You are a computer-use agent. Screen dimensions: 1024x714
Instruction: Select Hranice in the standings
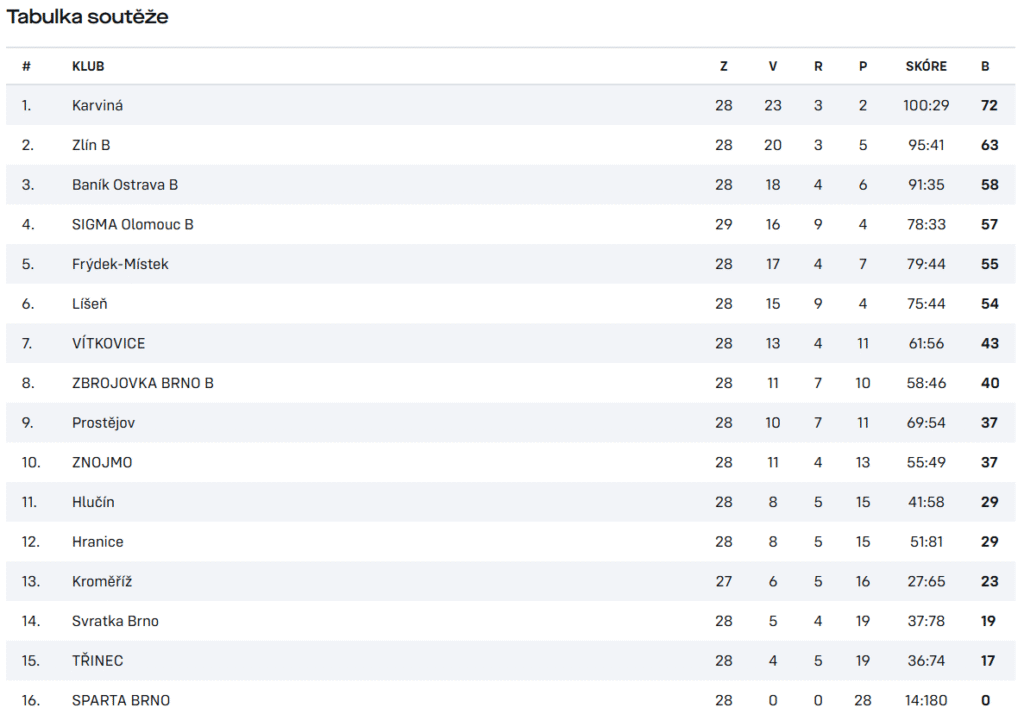[x=97, y=542]
